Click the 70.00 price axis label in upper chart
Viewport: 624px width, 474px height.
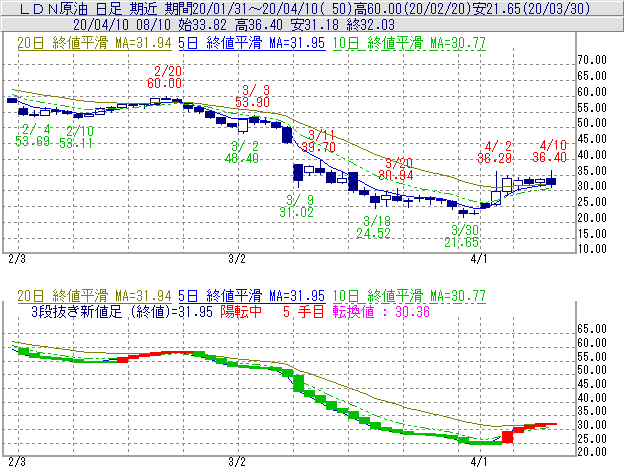[x=592, y=60]
